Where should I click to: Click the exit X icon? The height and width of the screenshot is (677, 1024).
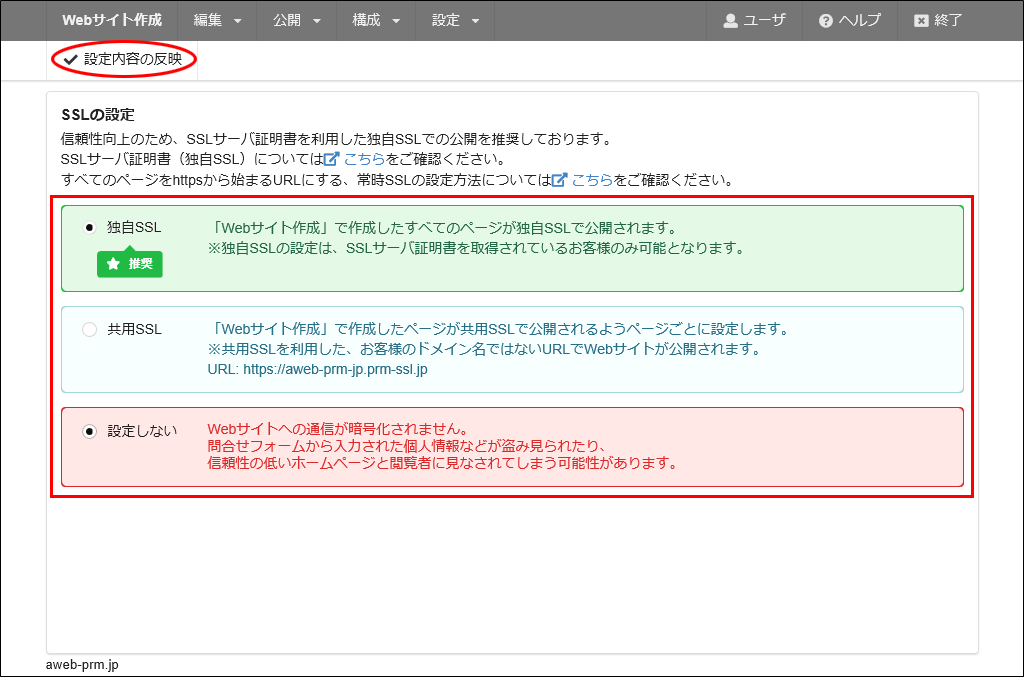click(x=920, y=21)
